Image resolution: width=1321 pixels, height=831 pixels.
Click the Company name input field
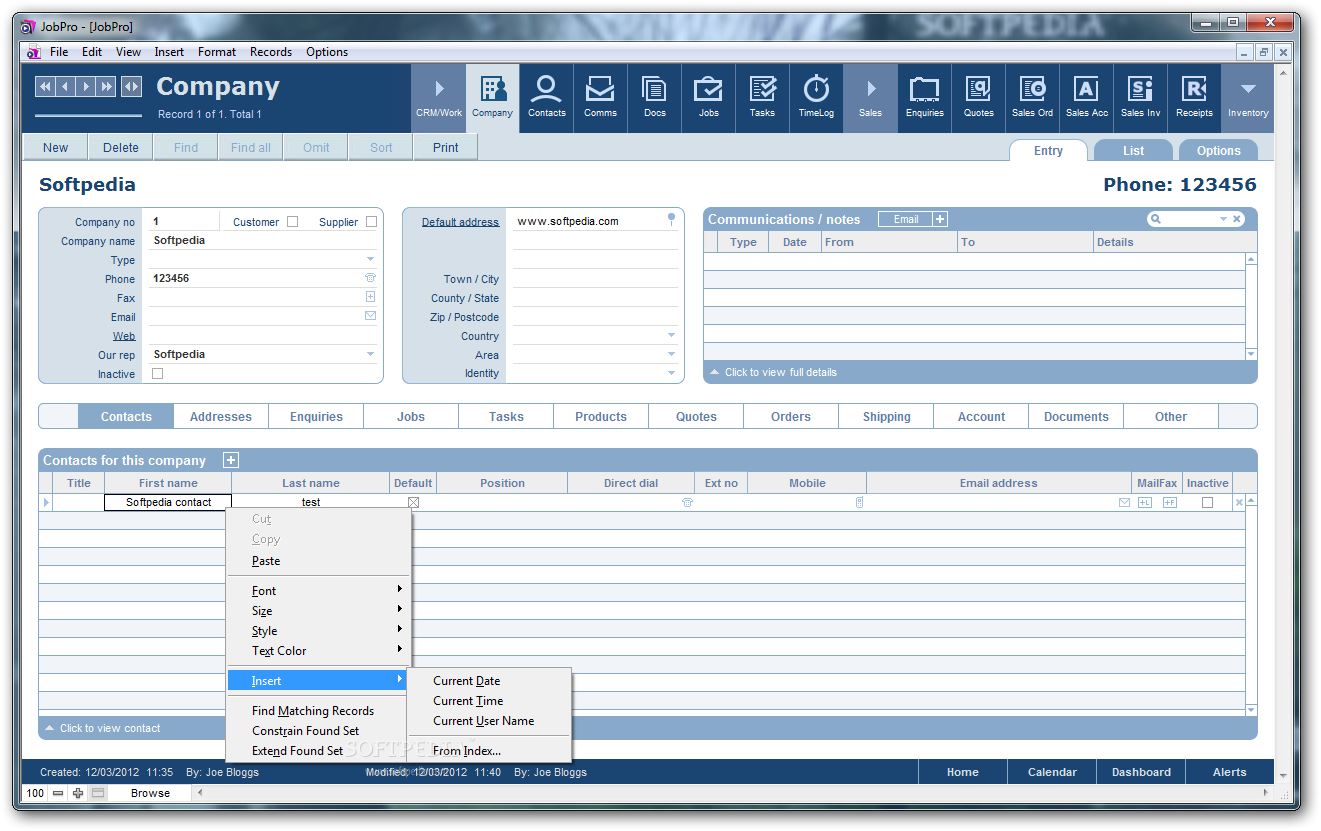(263, 240)
